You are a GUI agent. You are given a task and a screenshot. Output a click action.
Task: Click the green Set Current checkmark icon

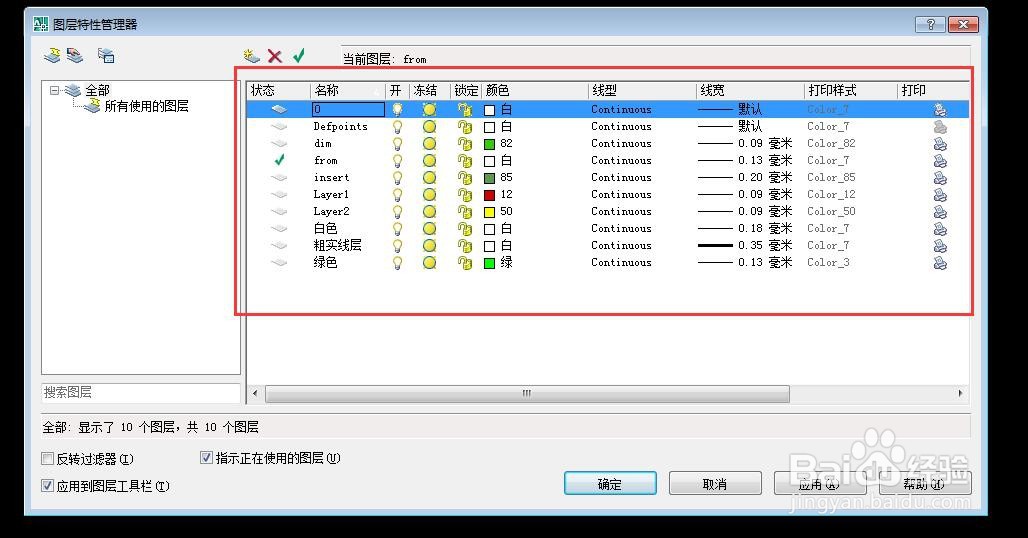(299, 56)
